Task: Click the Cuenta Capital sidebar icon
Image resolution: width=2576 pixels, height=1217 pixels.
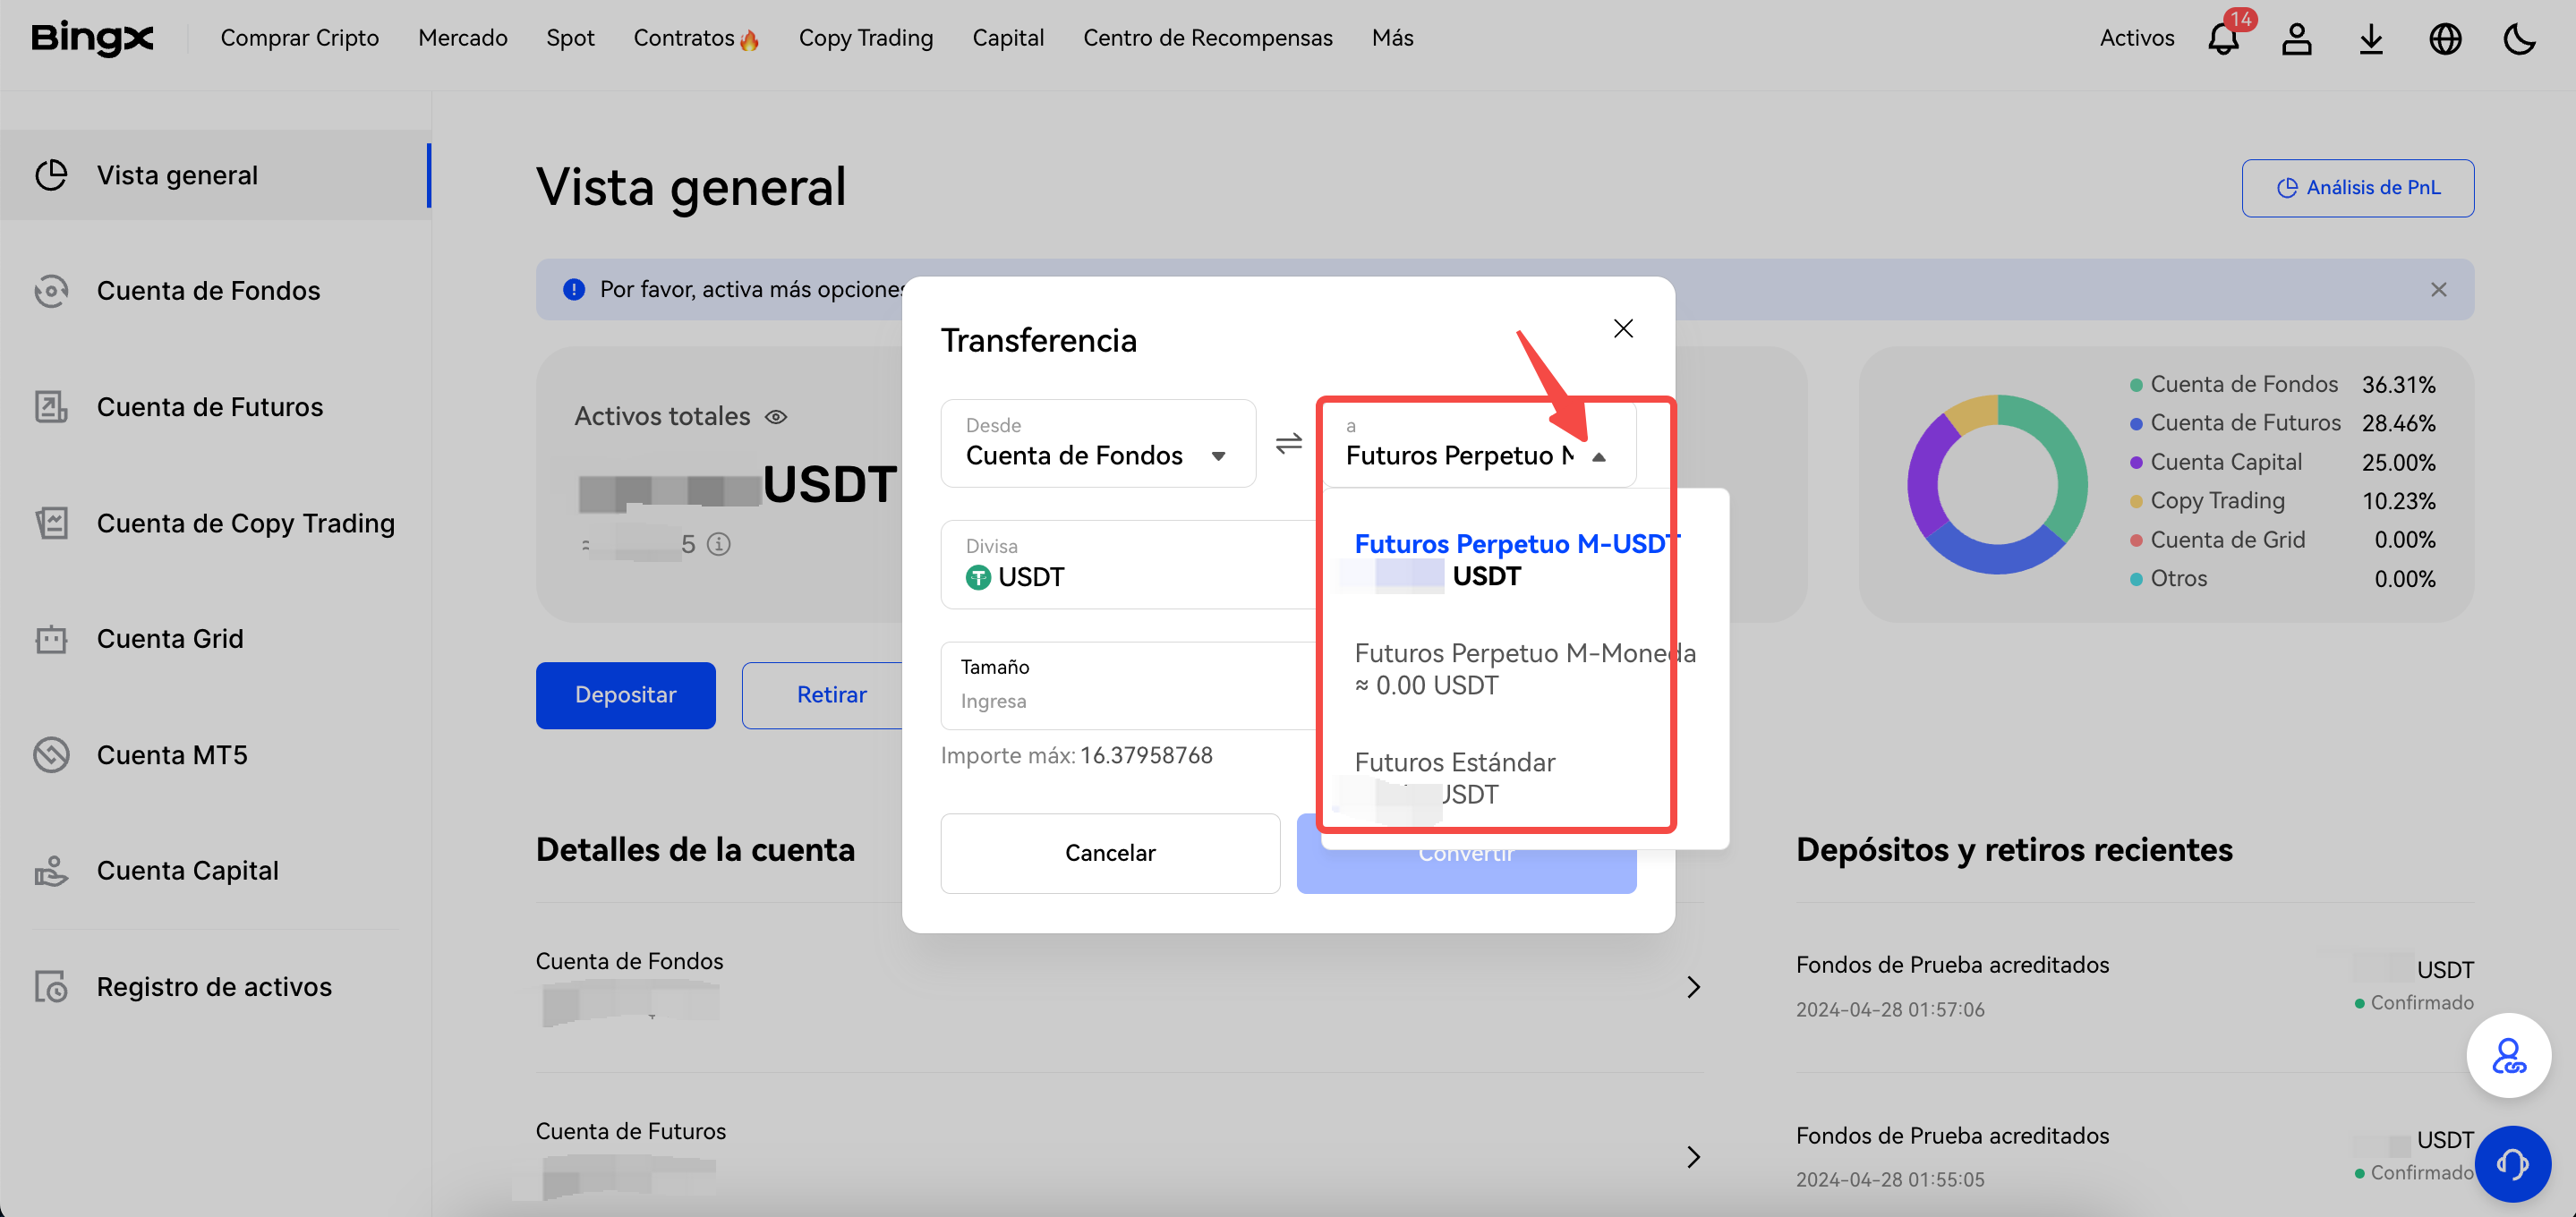Action: [x=51, y=871]
